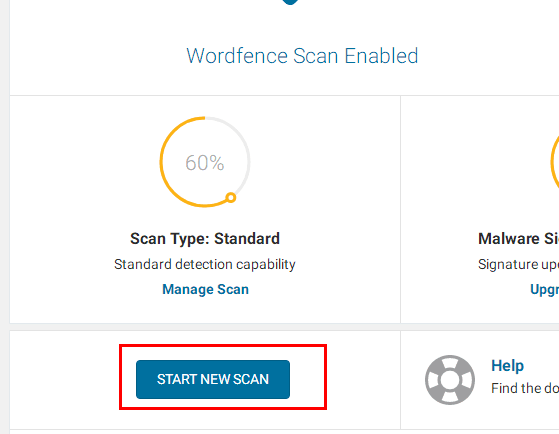Open the Manage Scan link

(x=205, y=289)
